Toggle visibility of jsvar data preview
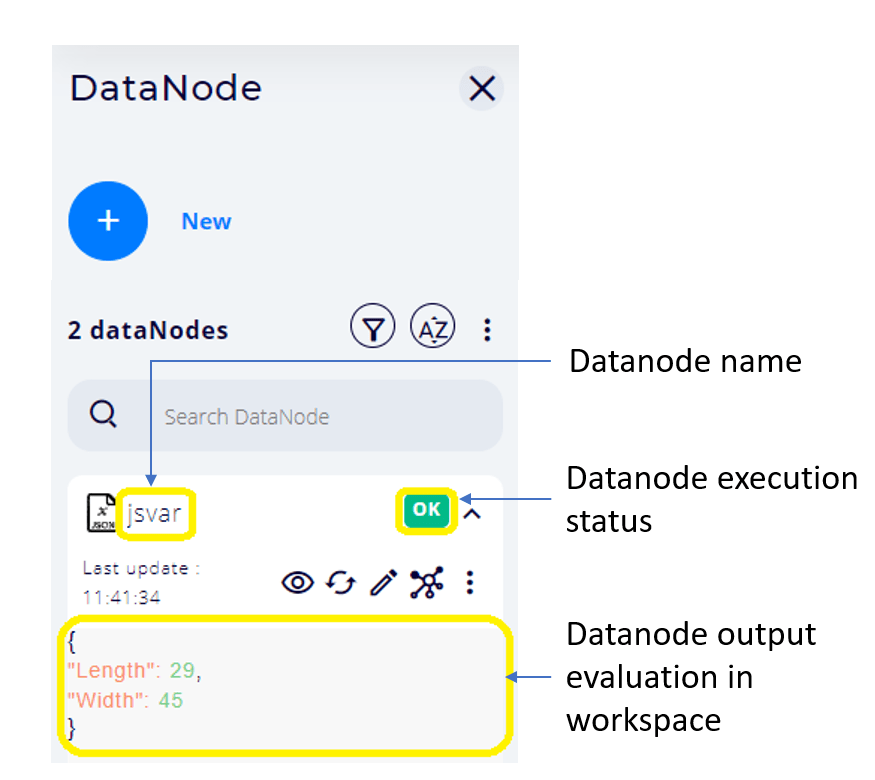 (297, 582)
